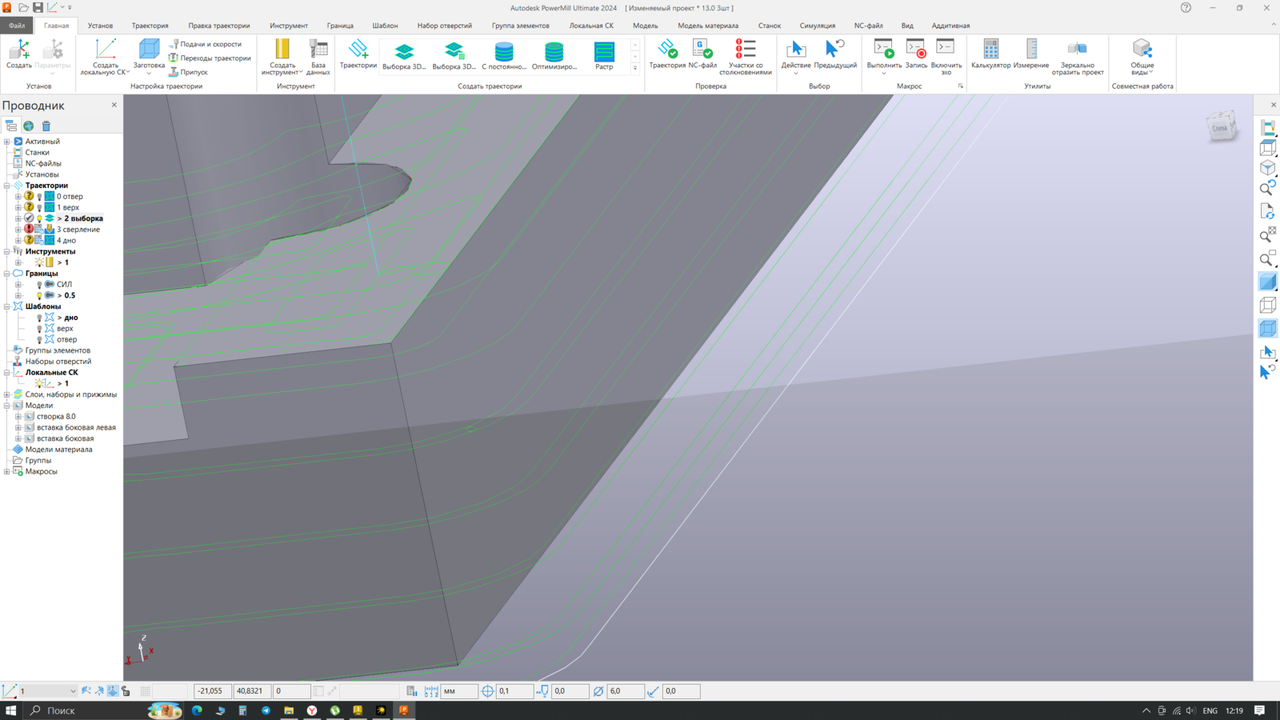Expand the Траектории tree node
The image size is (1280, 720).
[x=7, y=186]
